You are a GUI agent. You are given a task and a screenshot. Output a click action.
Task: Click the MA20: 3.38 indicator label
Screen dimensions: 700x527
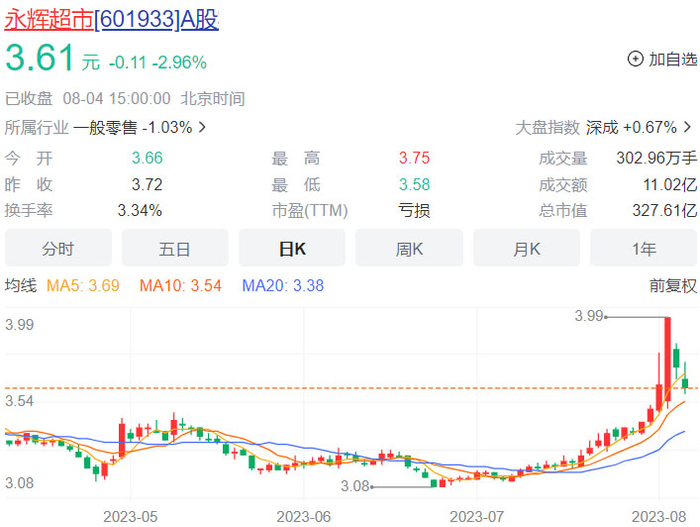283,285
